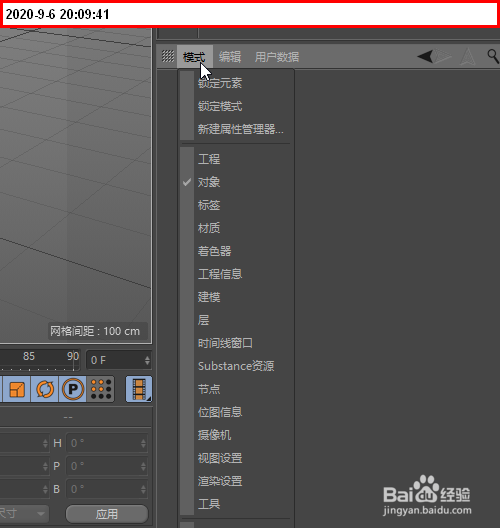Choose 锁定元素 from the mode menu
Image resolution: width=500 pixels, height=528 pixels.
(x=220, y=83)
